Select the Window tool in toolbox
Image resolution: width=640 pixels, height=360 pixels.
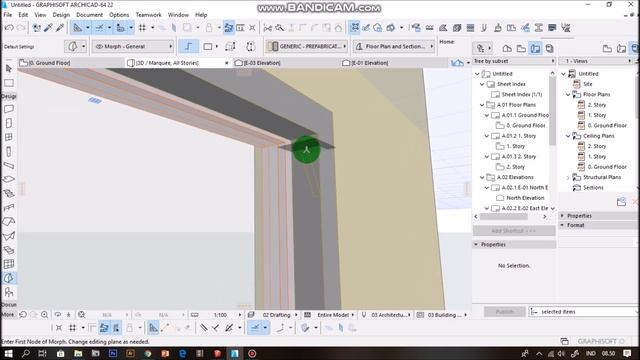pos(9,137)
